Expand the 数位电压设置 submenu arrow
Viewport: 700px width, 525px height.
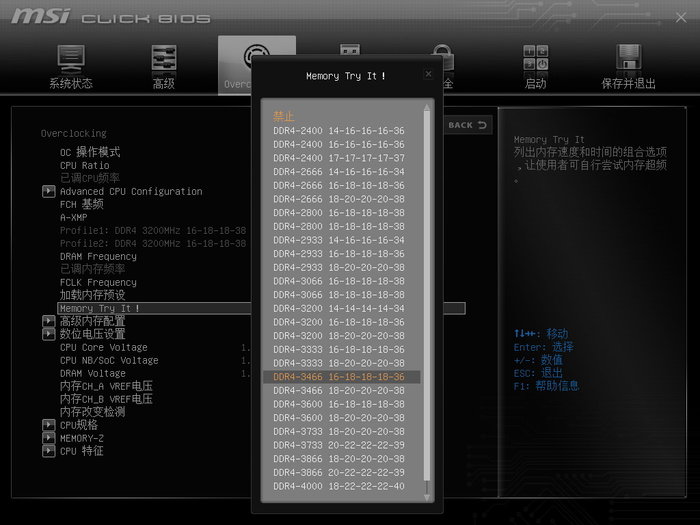[48, 334]
